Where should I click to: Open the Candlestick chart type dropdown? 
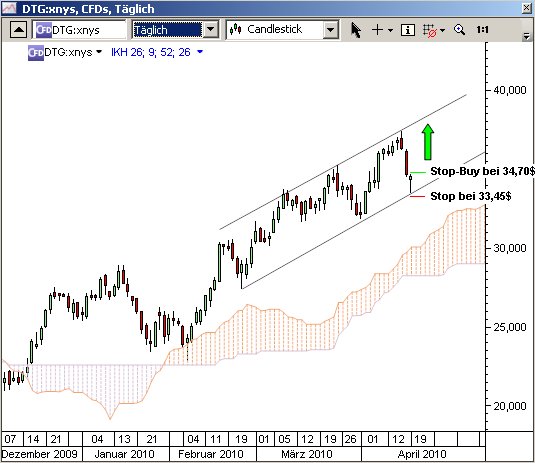(x=330, y=30)
